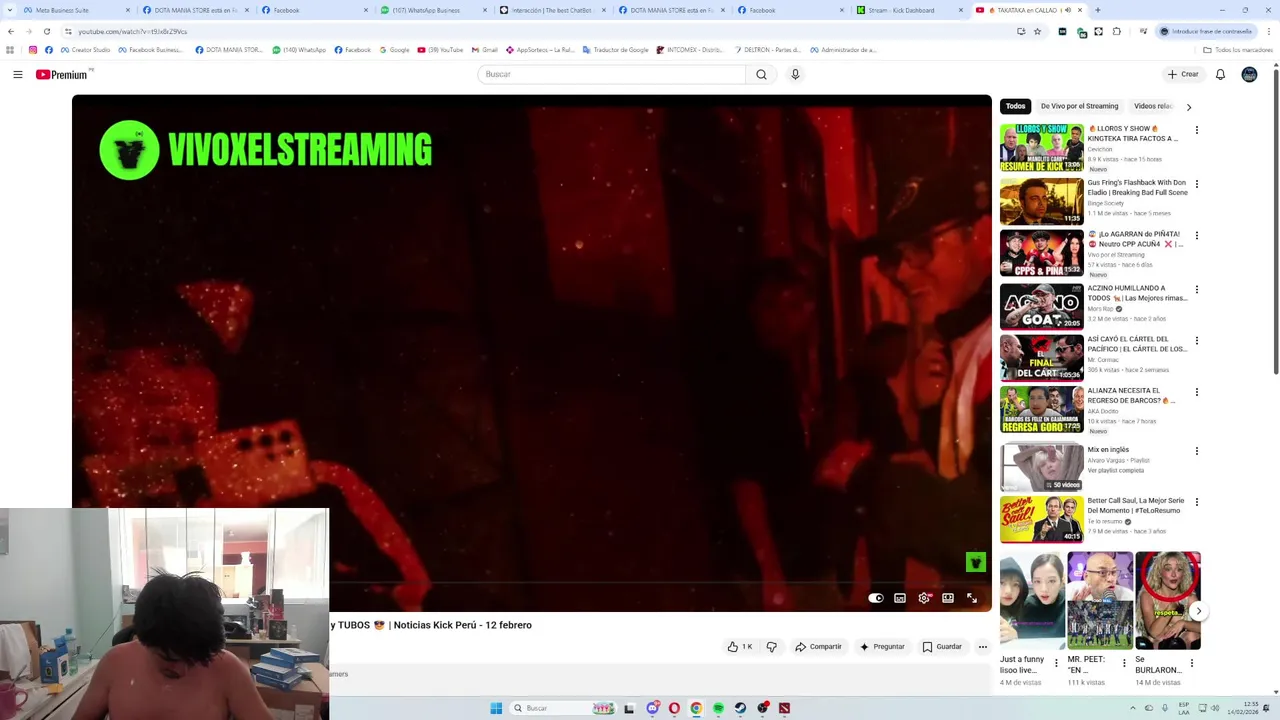Screen dimensions: 1280x720
Task: Open options for Mix en inglés playlist
Action: (x=1196, y=451)
